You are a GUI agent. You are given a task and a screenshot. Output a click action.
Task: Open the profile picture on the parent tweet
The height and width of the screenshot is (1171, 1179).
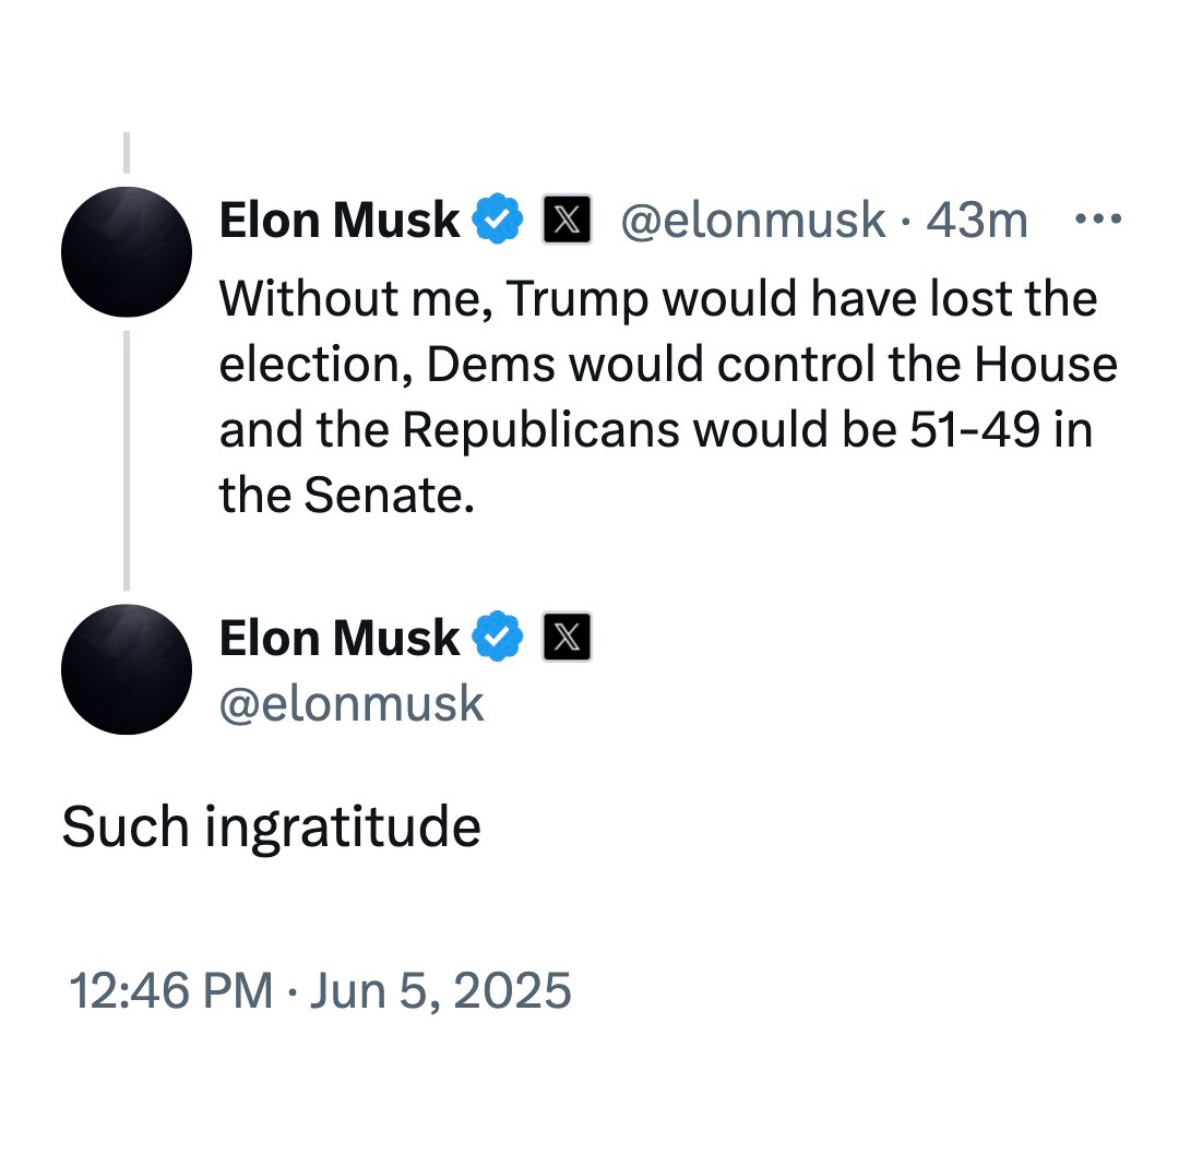[126, 252]
